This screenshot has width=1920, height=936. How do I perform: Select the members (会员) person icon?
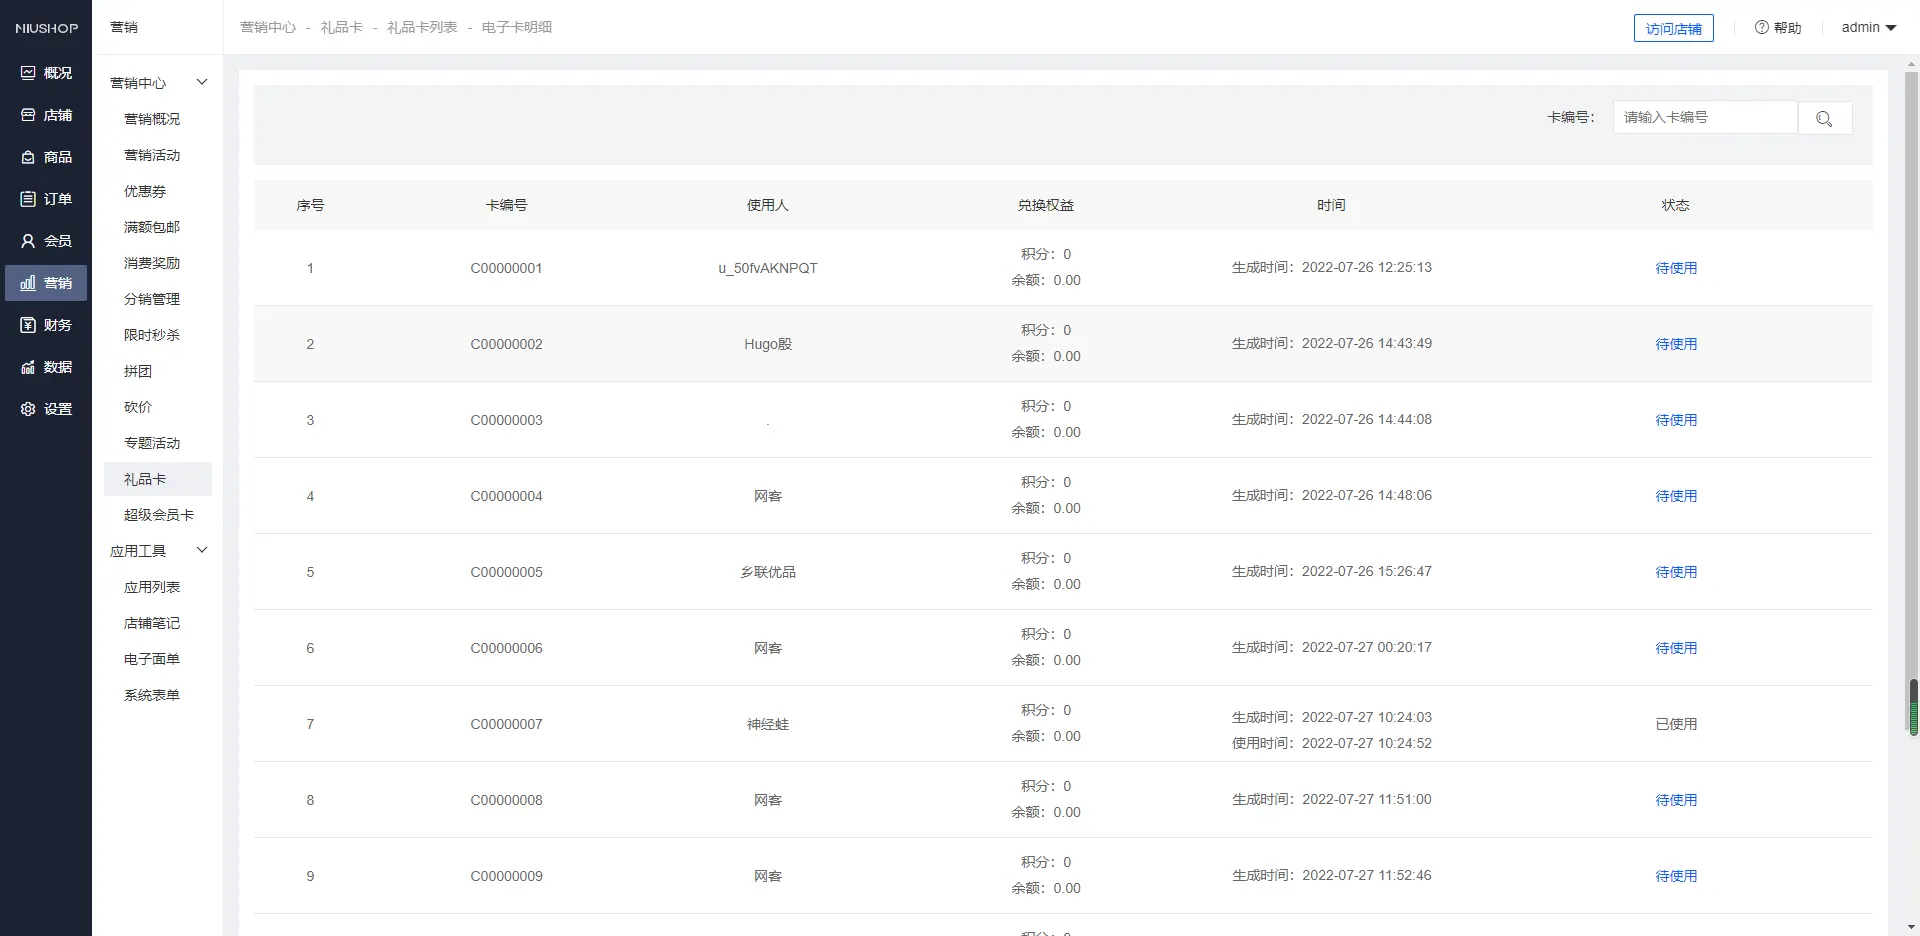tap(28, 241)
